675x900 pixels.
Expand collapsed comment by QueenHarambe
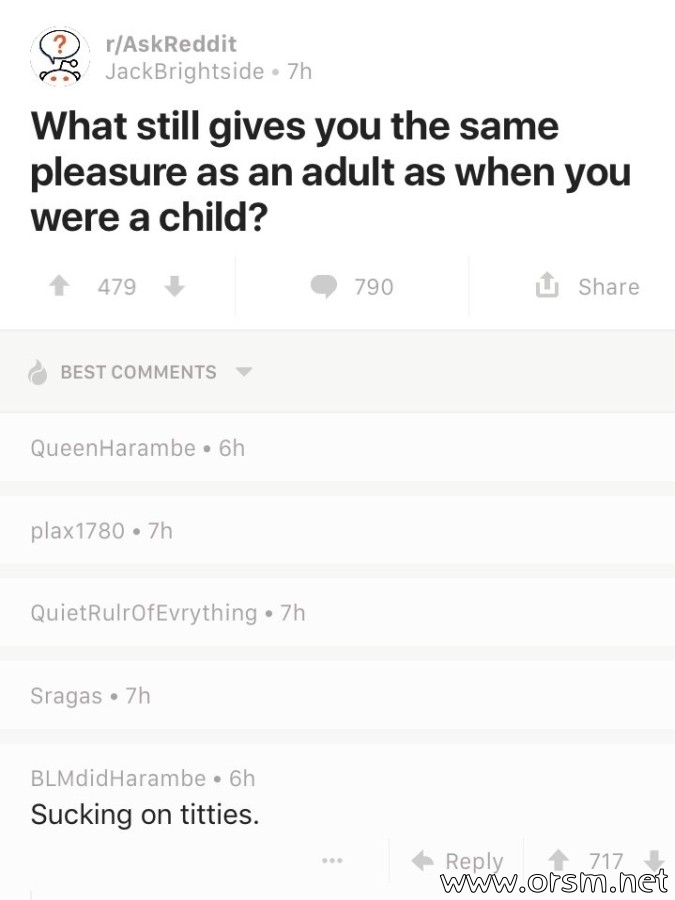click(x=338, y=448)
